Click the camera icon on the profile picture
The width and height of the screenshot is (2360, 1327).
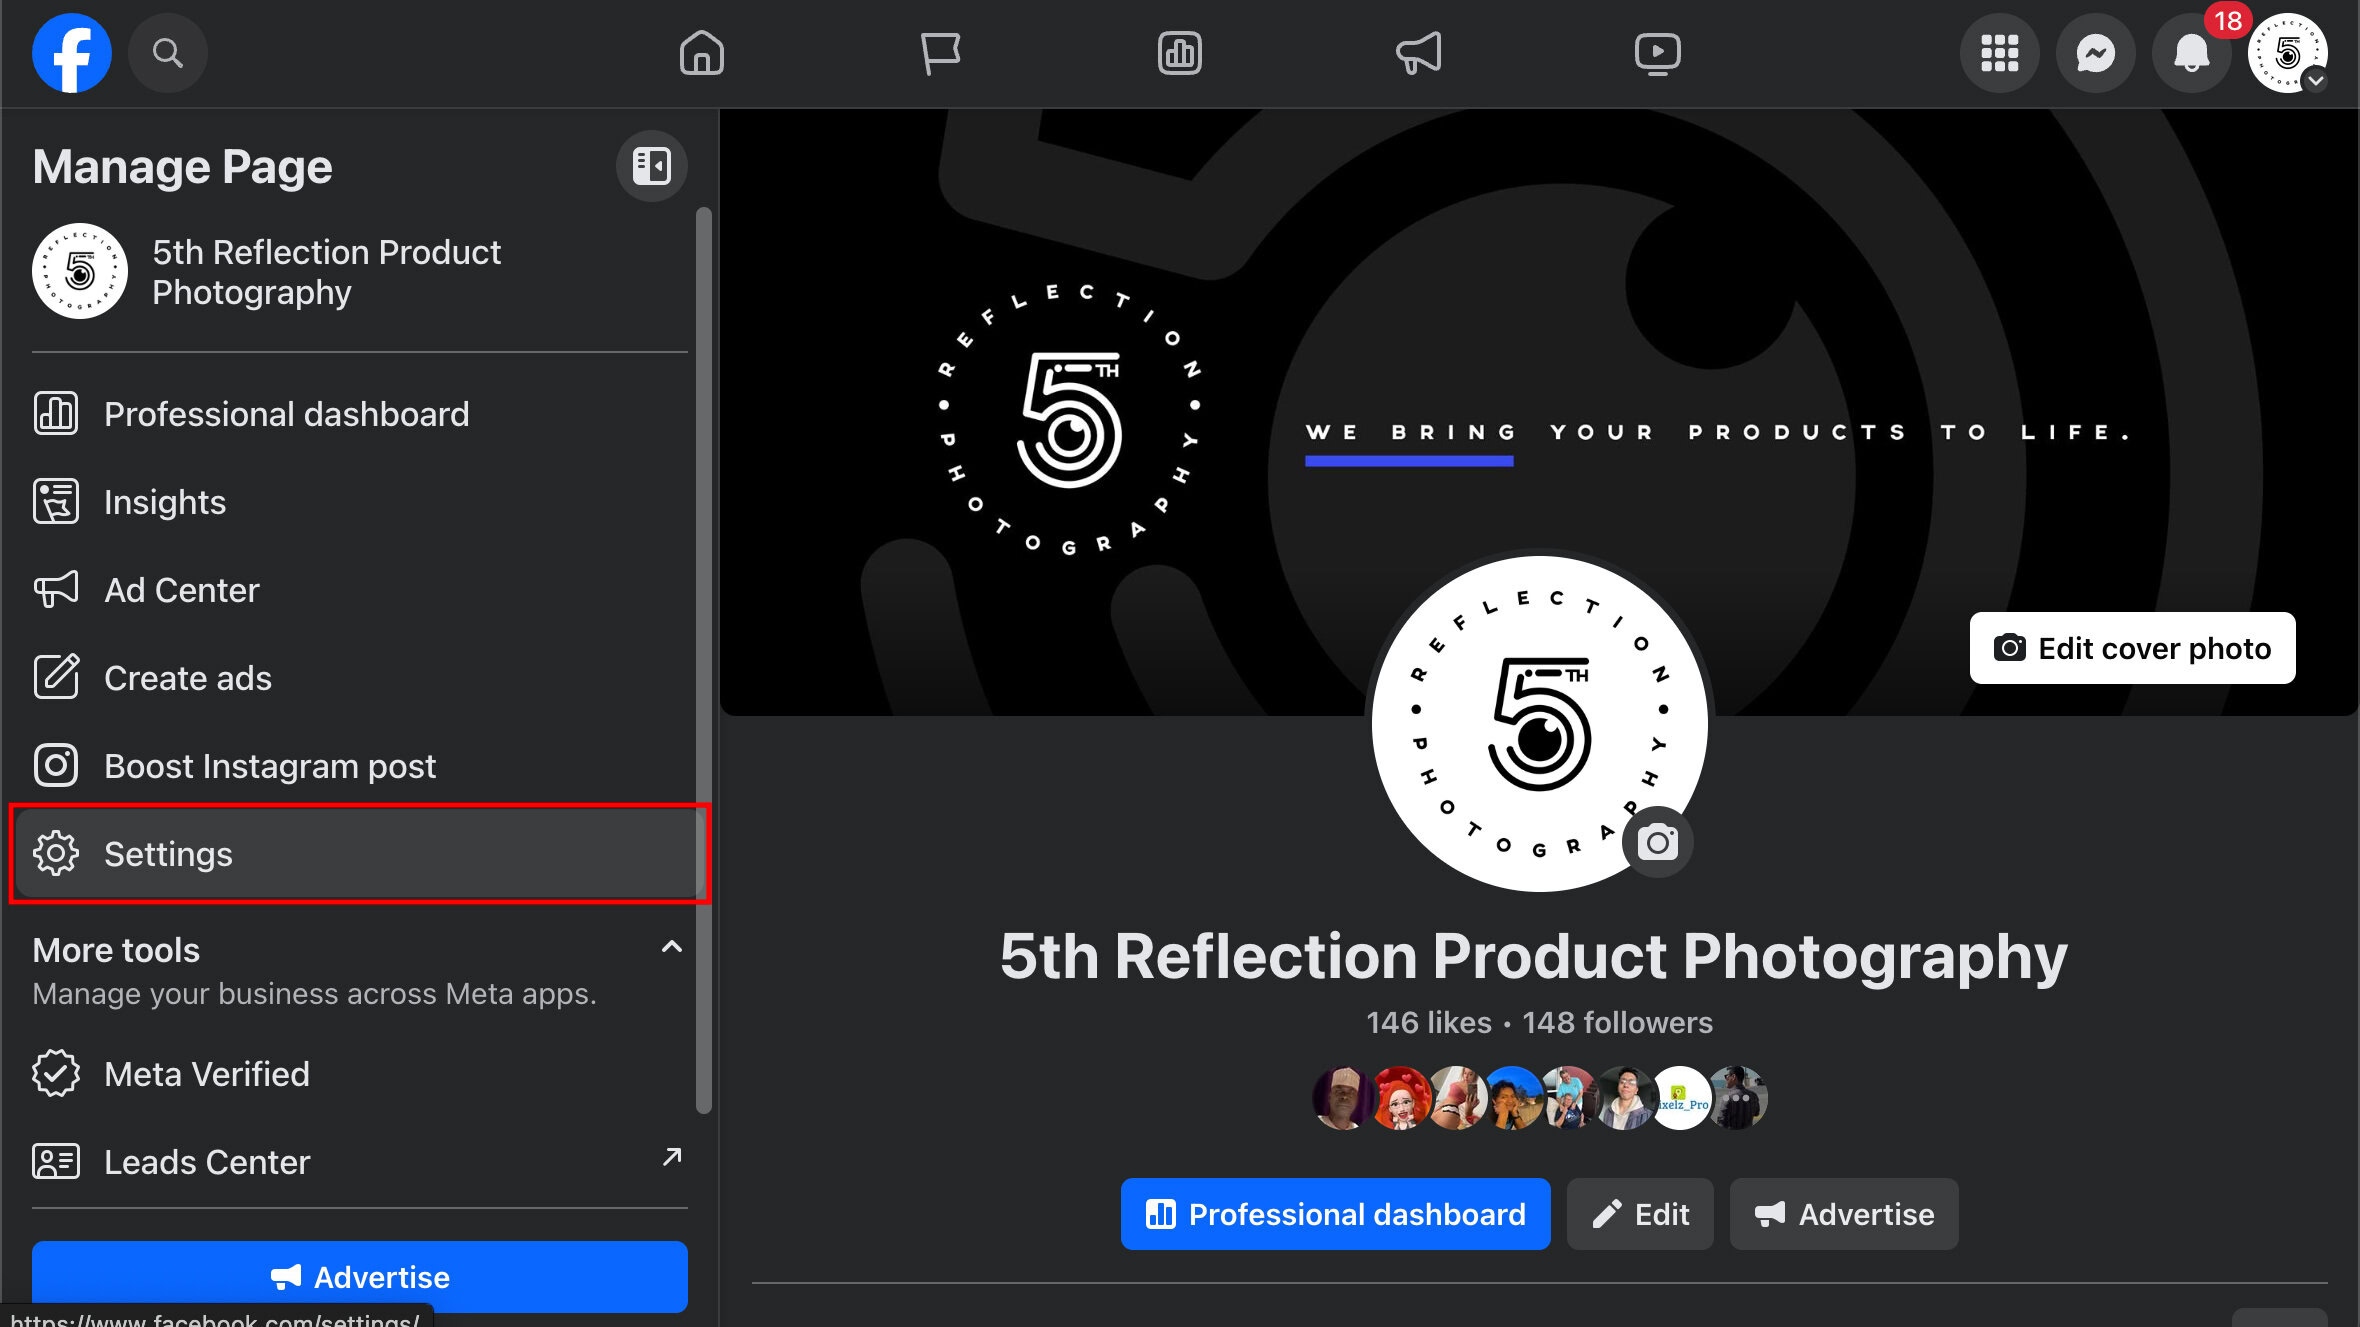1657,842
